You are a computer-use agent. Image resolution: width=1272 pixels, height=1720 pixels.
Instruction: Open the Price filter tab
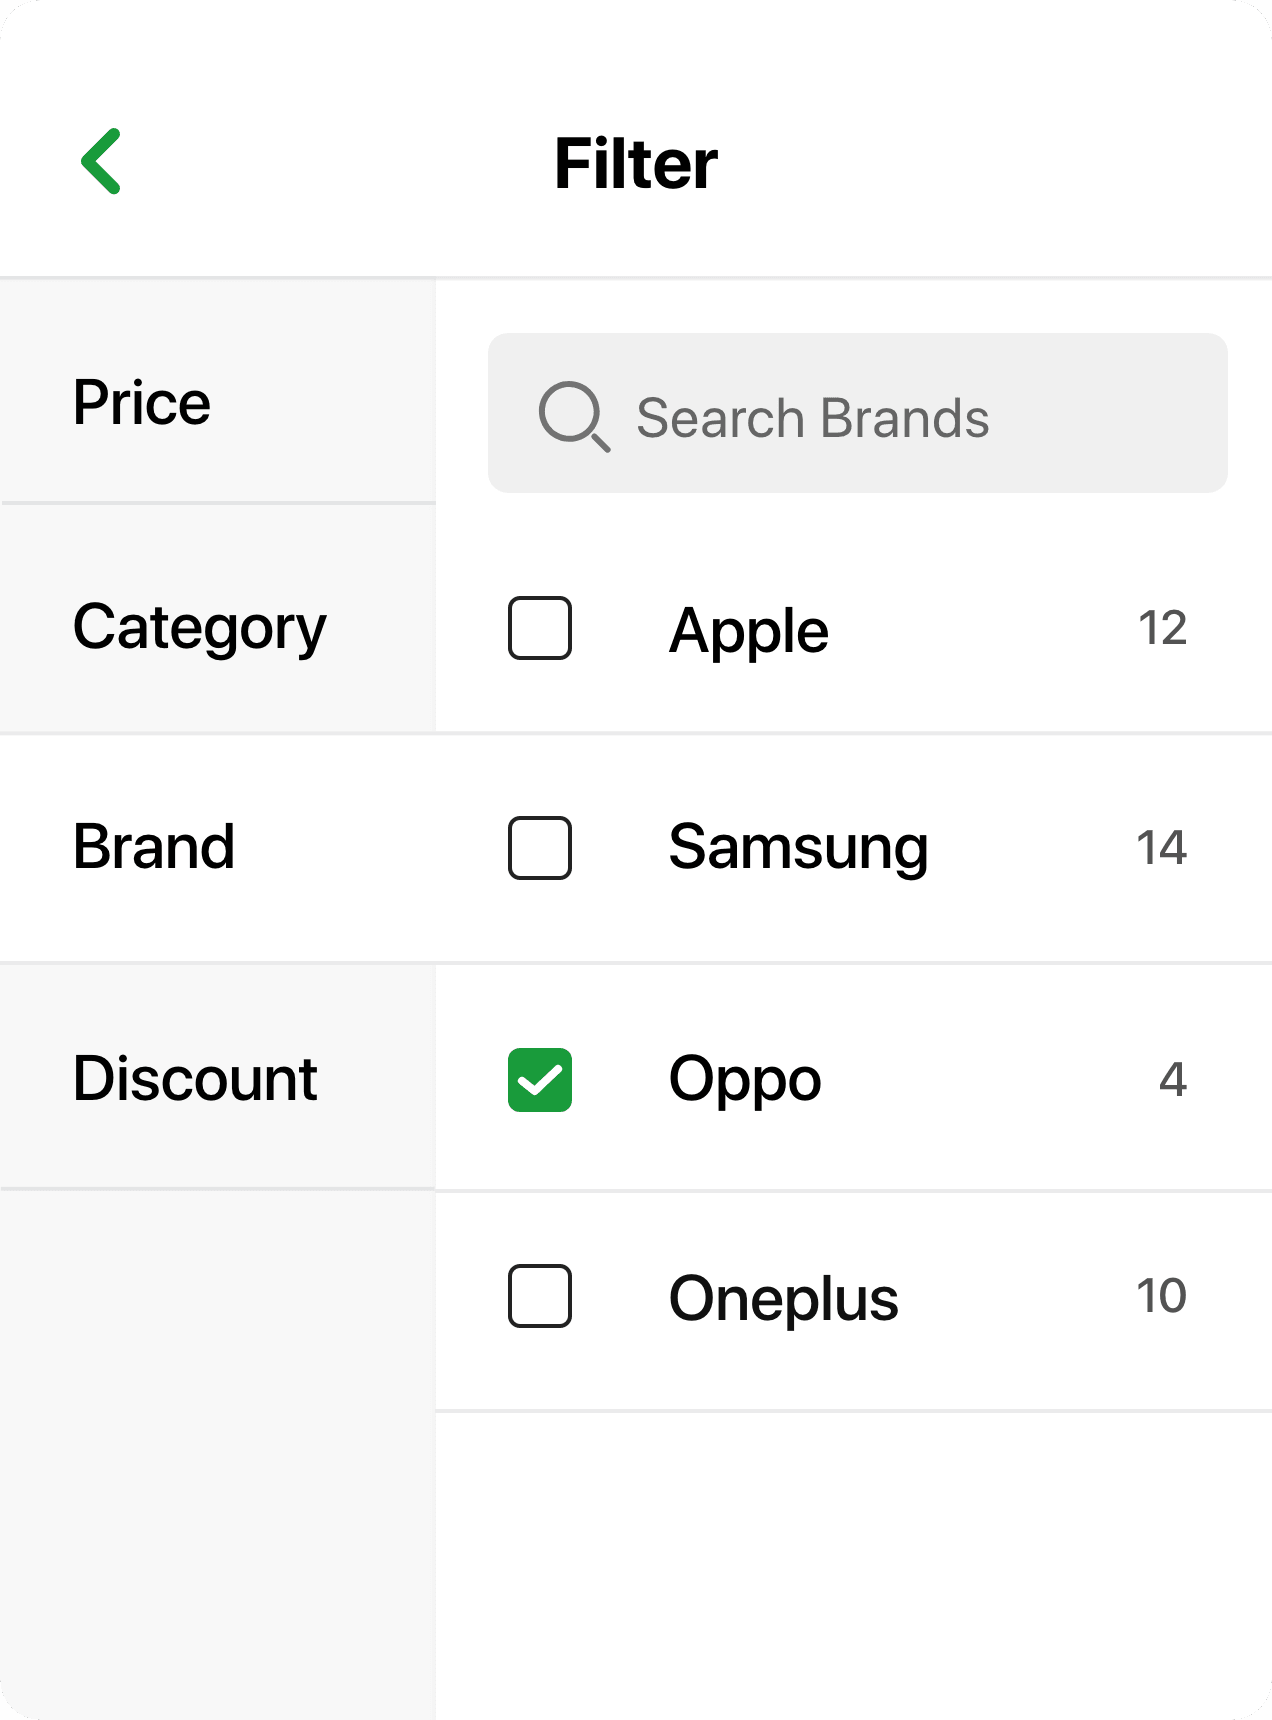pos(142,402)
